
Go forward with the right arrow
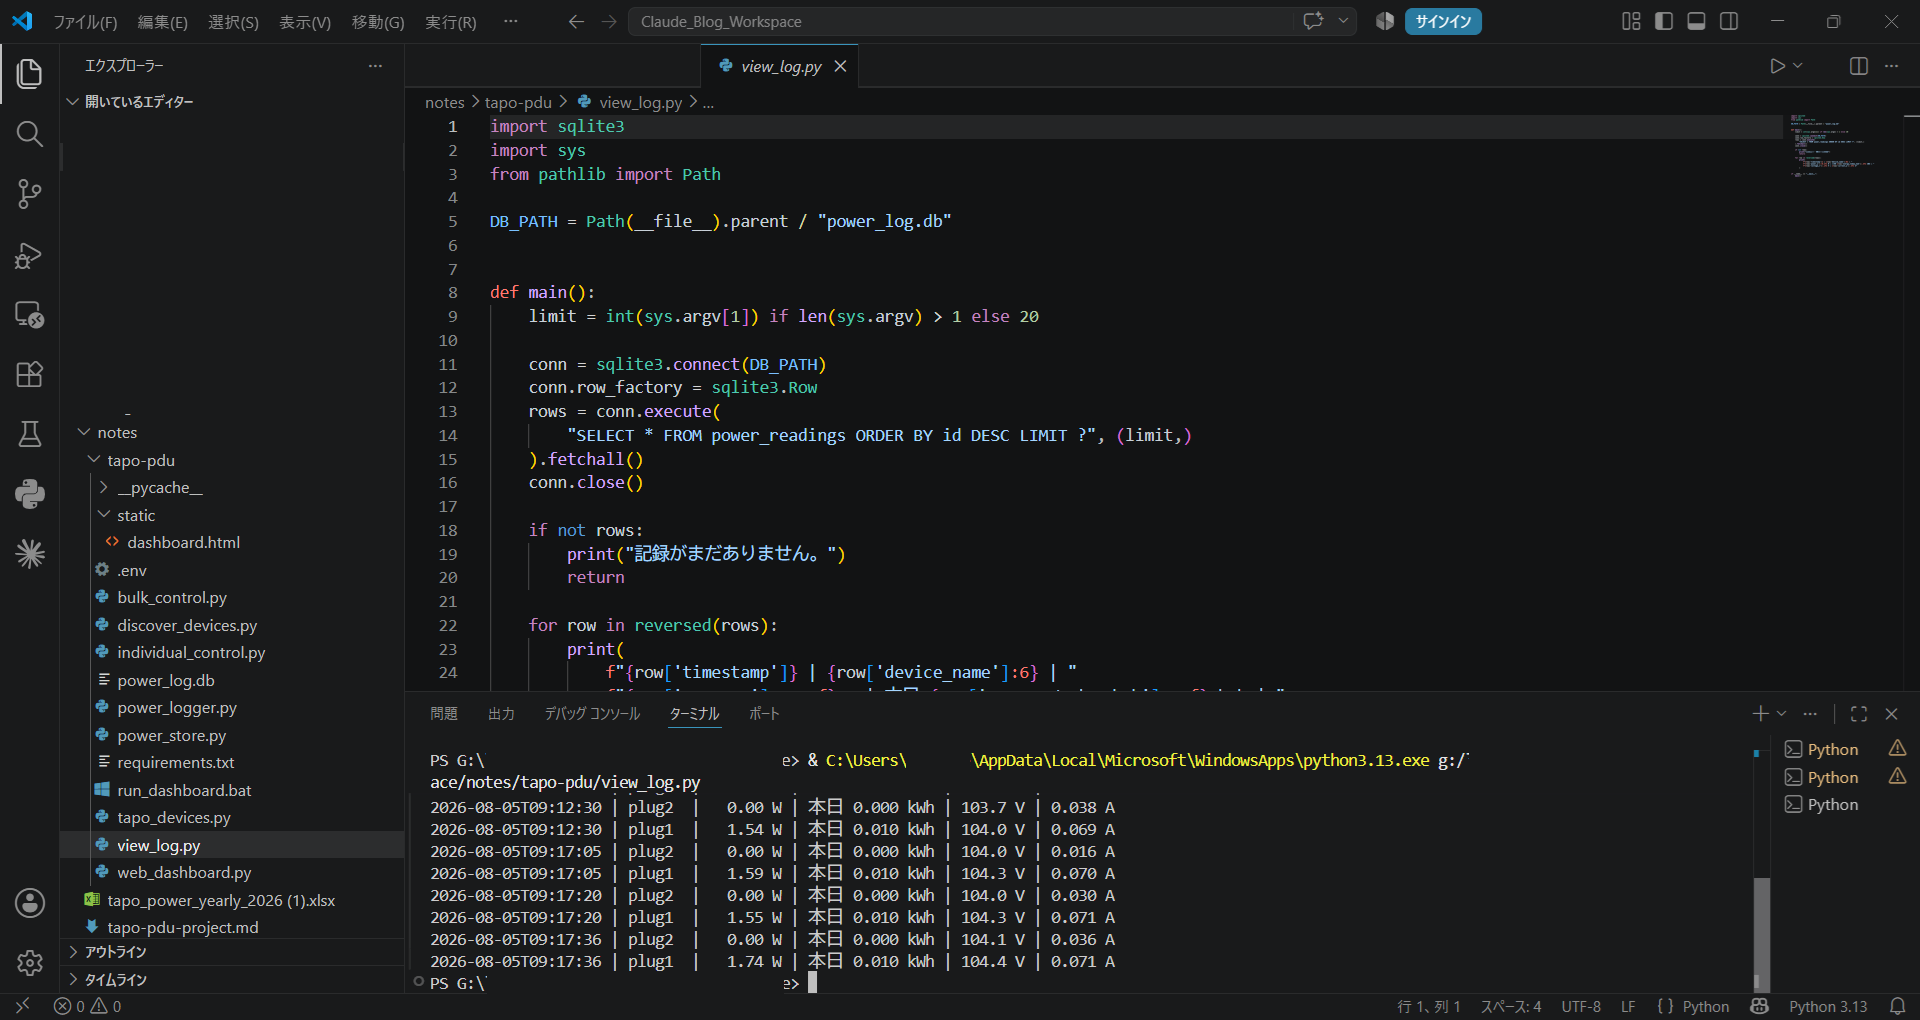pos(609,21)
